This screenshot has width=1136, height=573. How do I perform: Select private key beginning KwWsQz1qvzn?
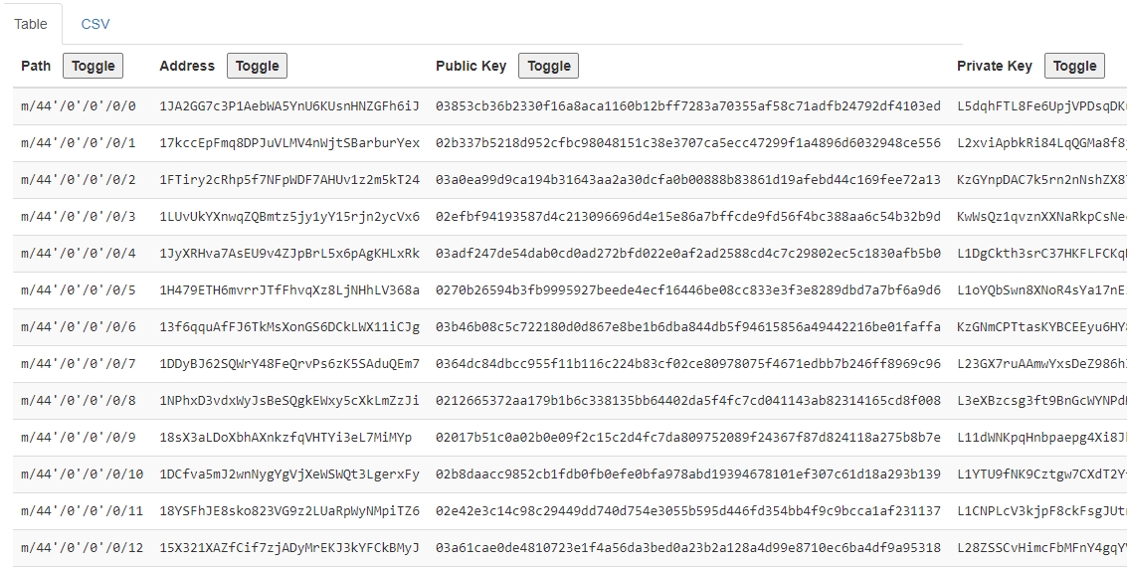1042,217
